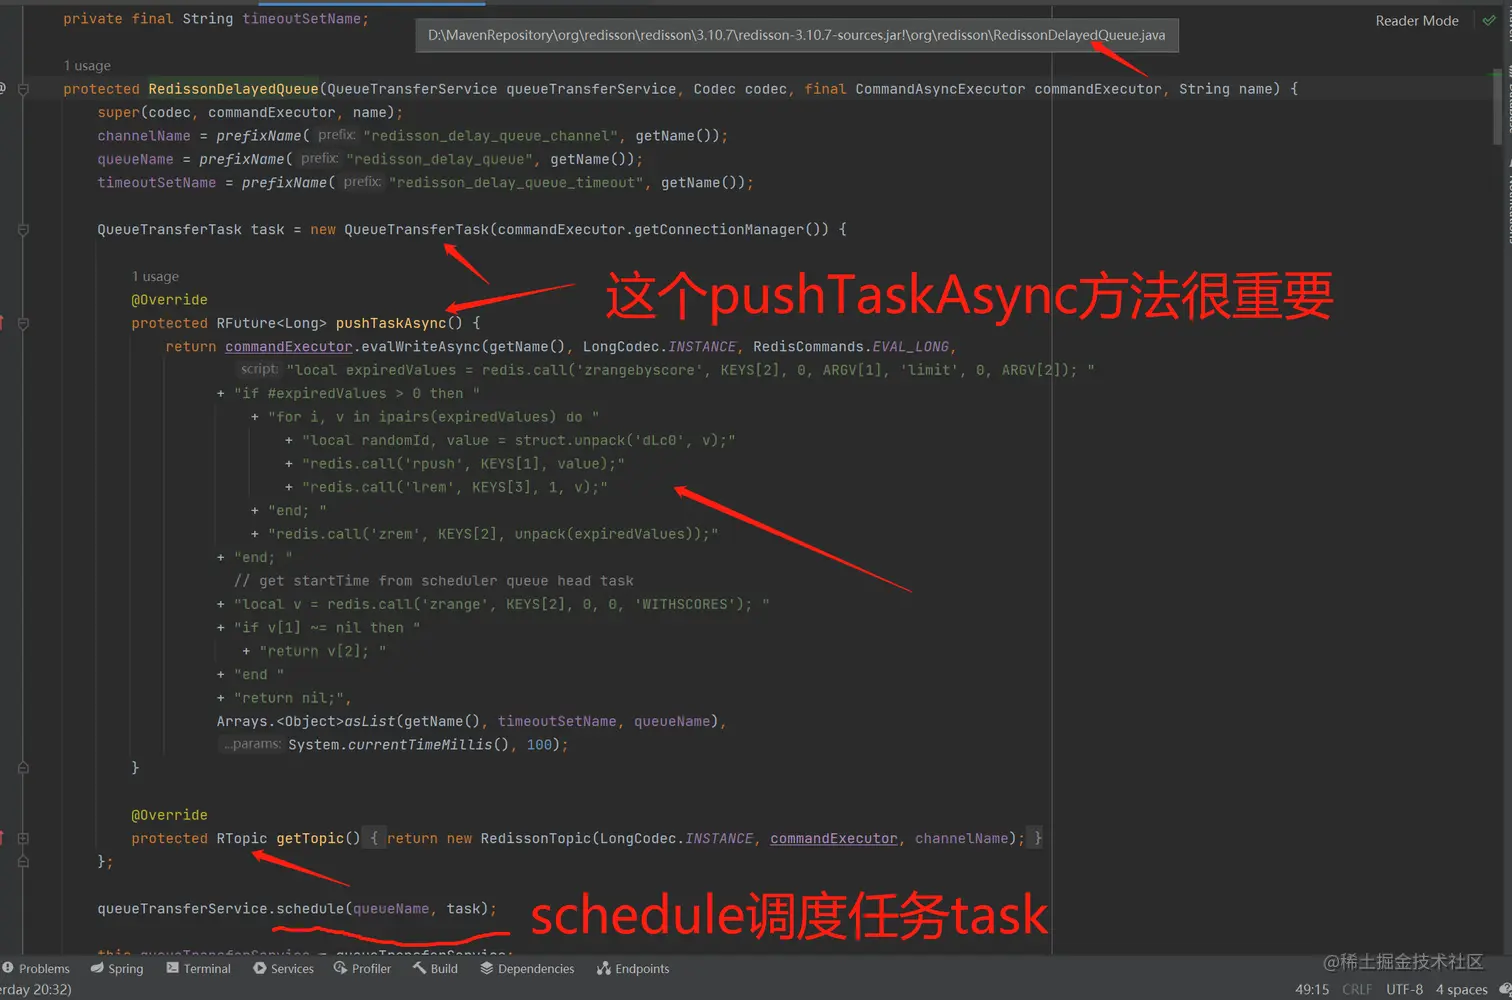Image resolution: width=1512 pixels, height=1000 pixels.
Task: Toggle Reader Mode for this file
Action: 1416,20
